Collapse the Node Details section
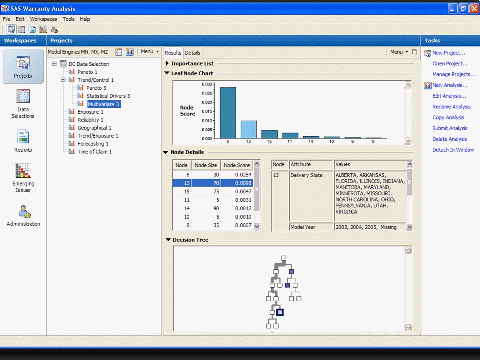 166,152
